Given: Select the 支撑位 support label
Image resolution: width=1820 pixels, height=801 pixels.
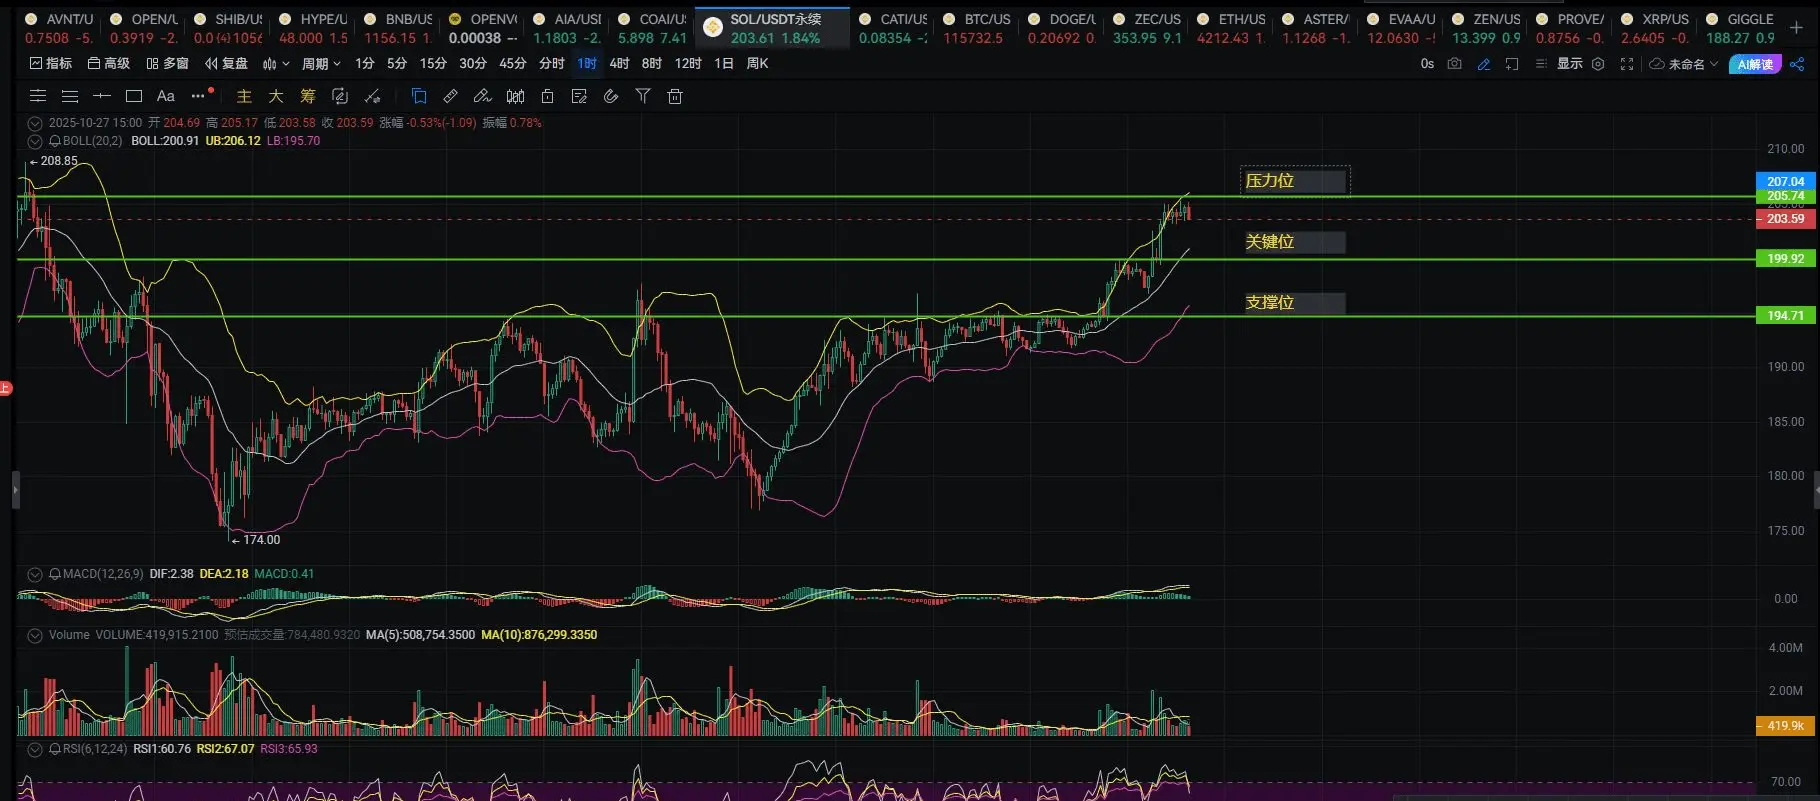Looking at the screenshot, I should (x=1295, y=303).
